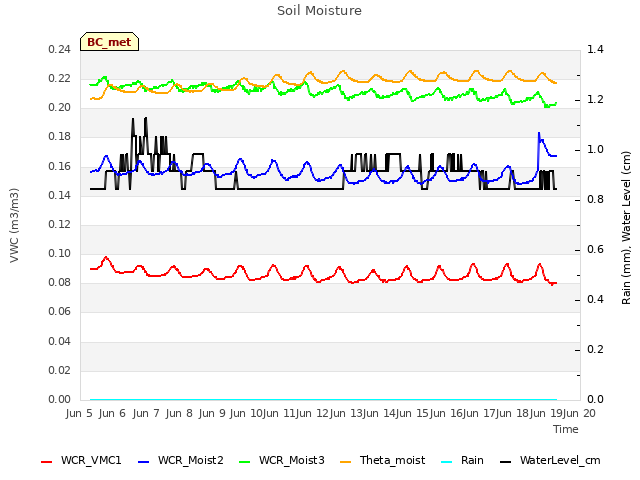Image resolution: width=640 pixels, height=480 pixels.
Task: Click the 1.4 right axis value
Action: pyautogui.click(x=595, y=49)
